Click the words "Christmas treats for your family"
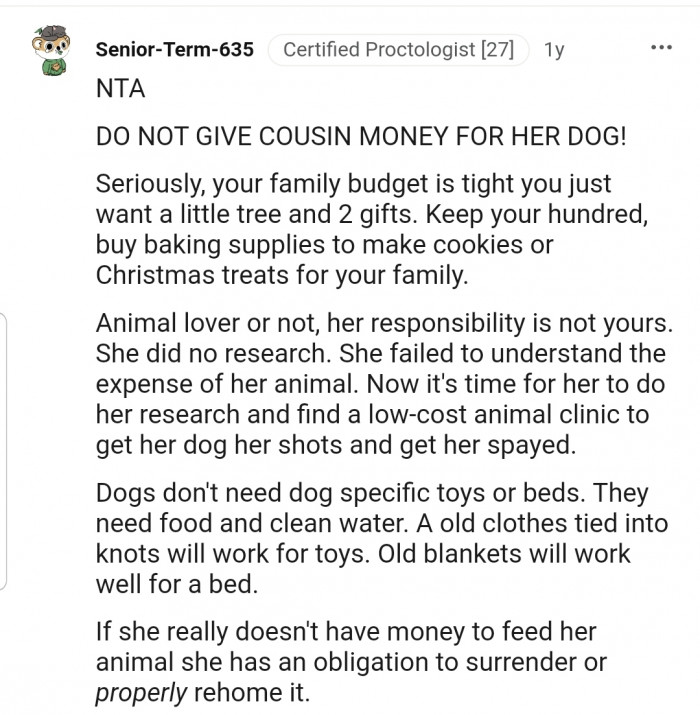This screenshot has width=700, height=715. click(281, 275)
